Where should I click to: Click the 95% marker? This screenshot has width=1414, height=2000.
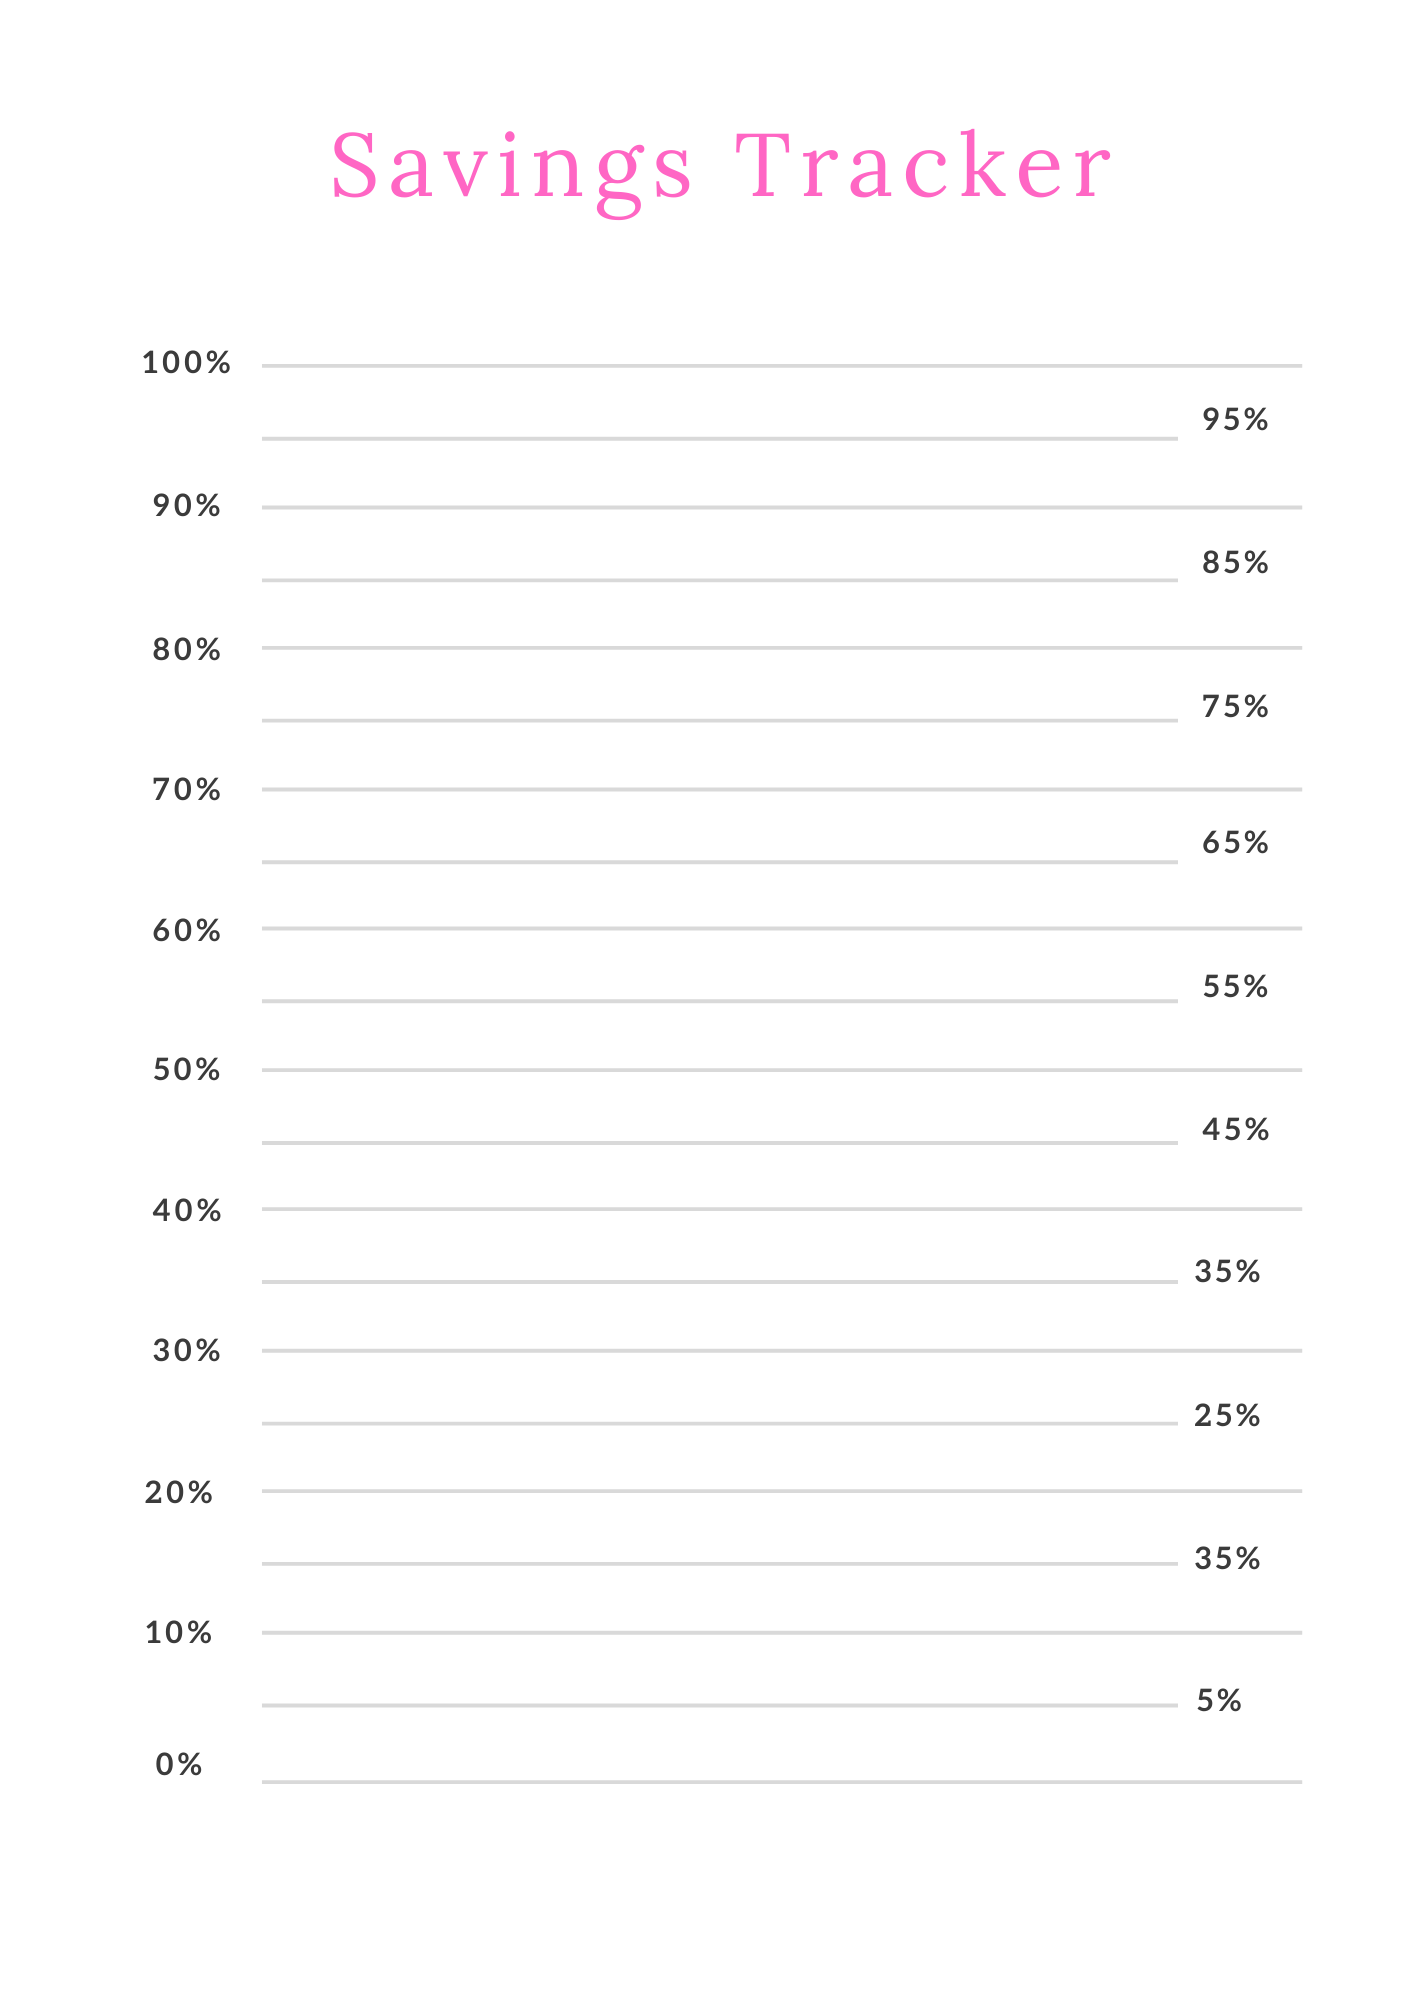(1235, 420)
